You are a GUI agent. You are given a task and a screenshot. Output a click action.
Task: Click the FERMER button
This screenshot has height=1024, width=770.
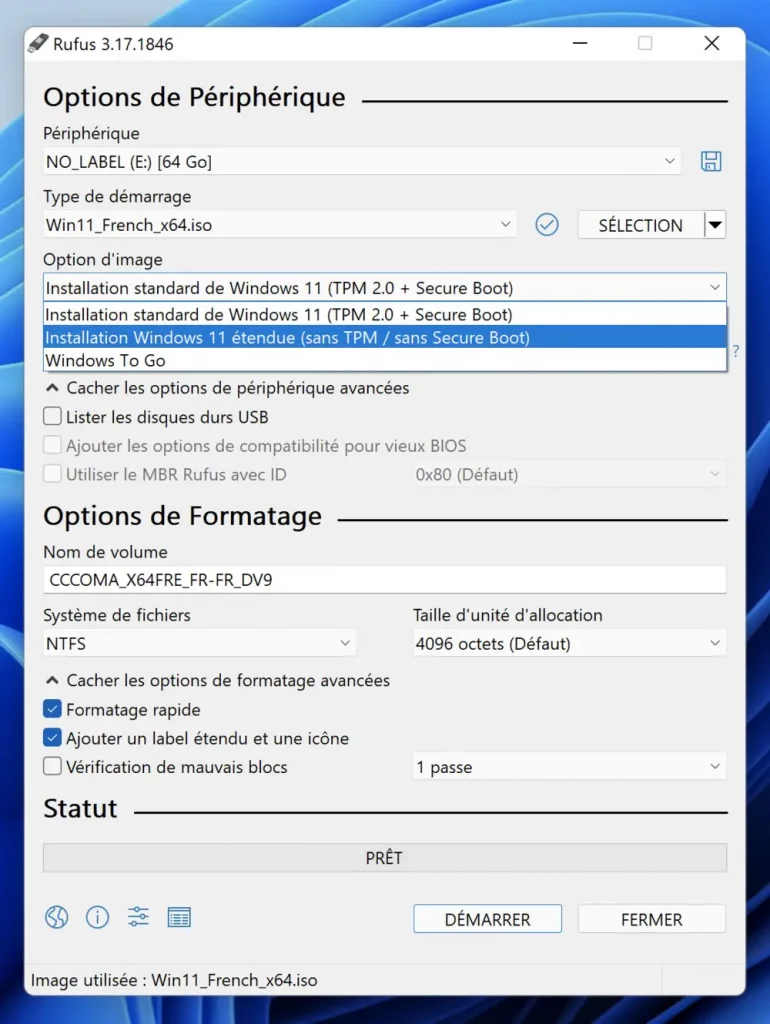coord(651,919)
